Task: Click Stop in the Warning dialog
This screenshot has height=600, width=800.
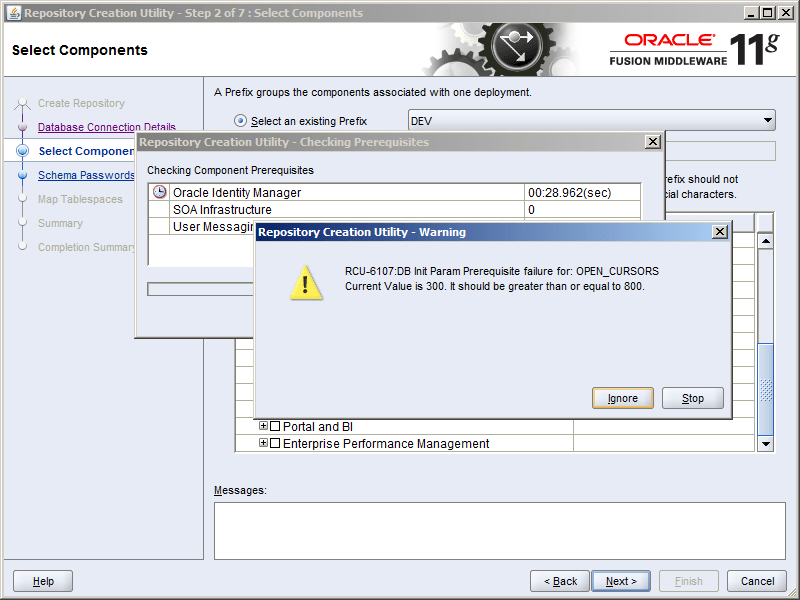Action: (x=692, y=398)
